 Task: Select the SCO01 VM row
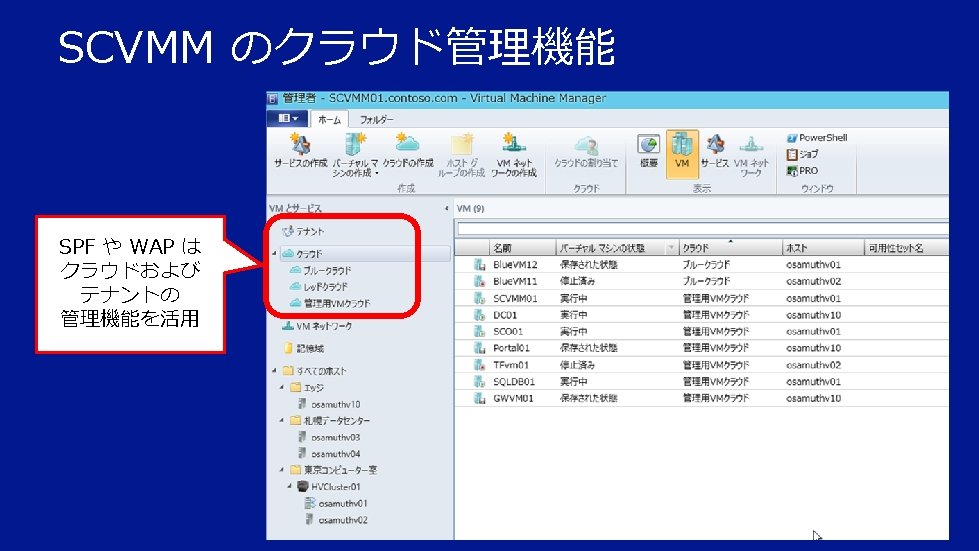pos(701,331)
